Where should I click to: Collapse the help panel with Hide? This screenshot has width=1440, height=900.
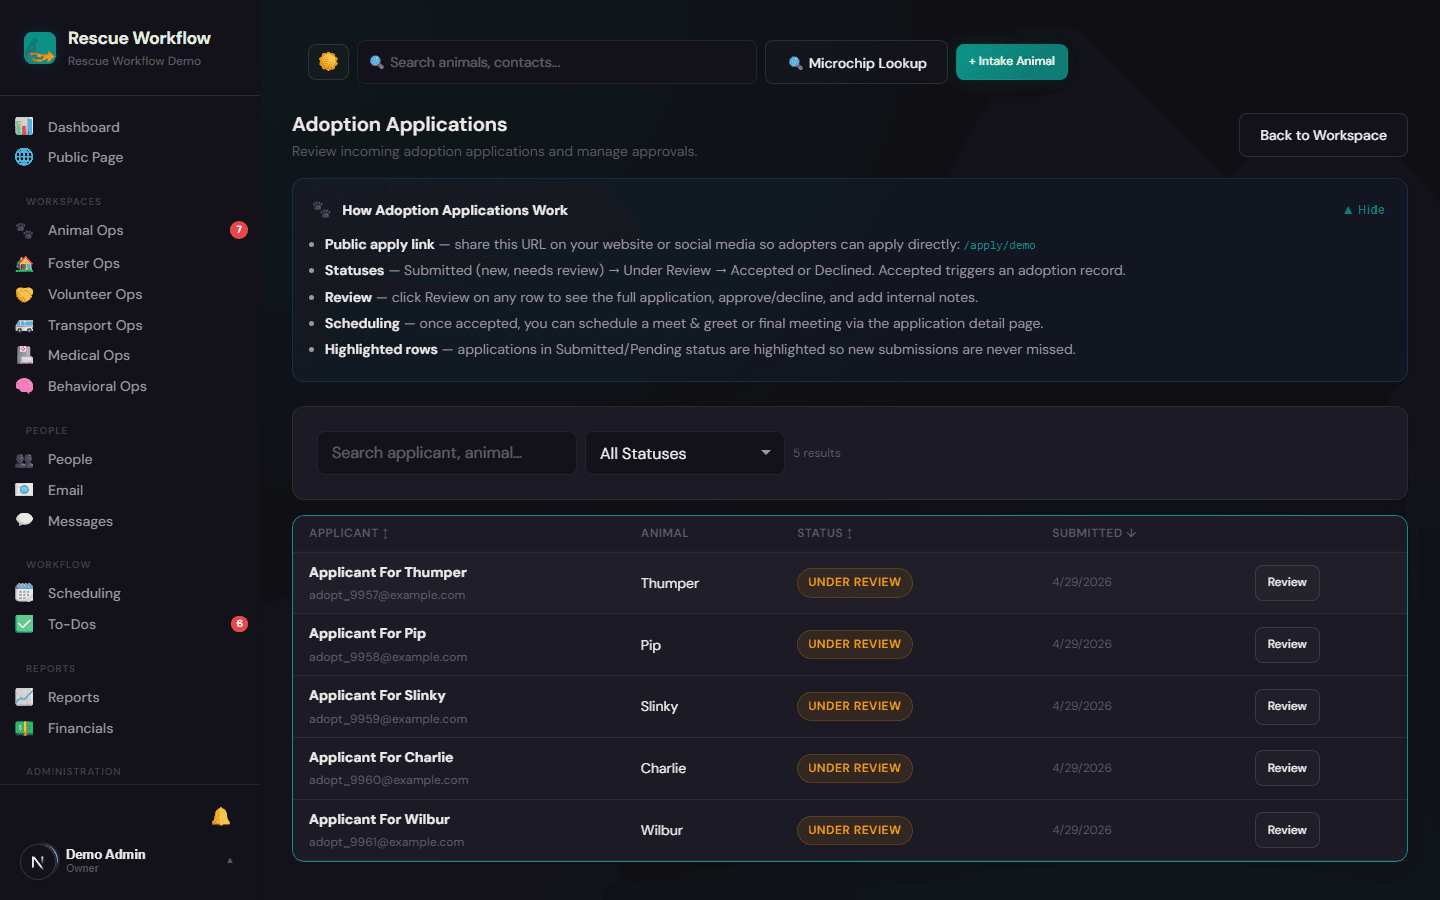(x=1364, y=210)
